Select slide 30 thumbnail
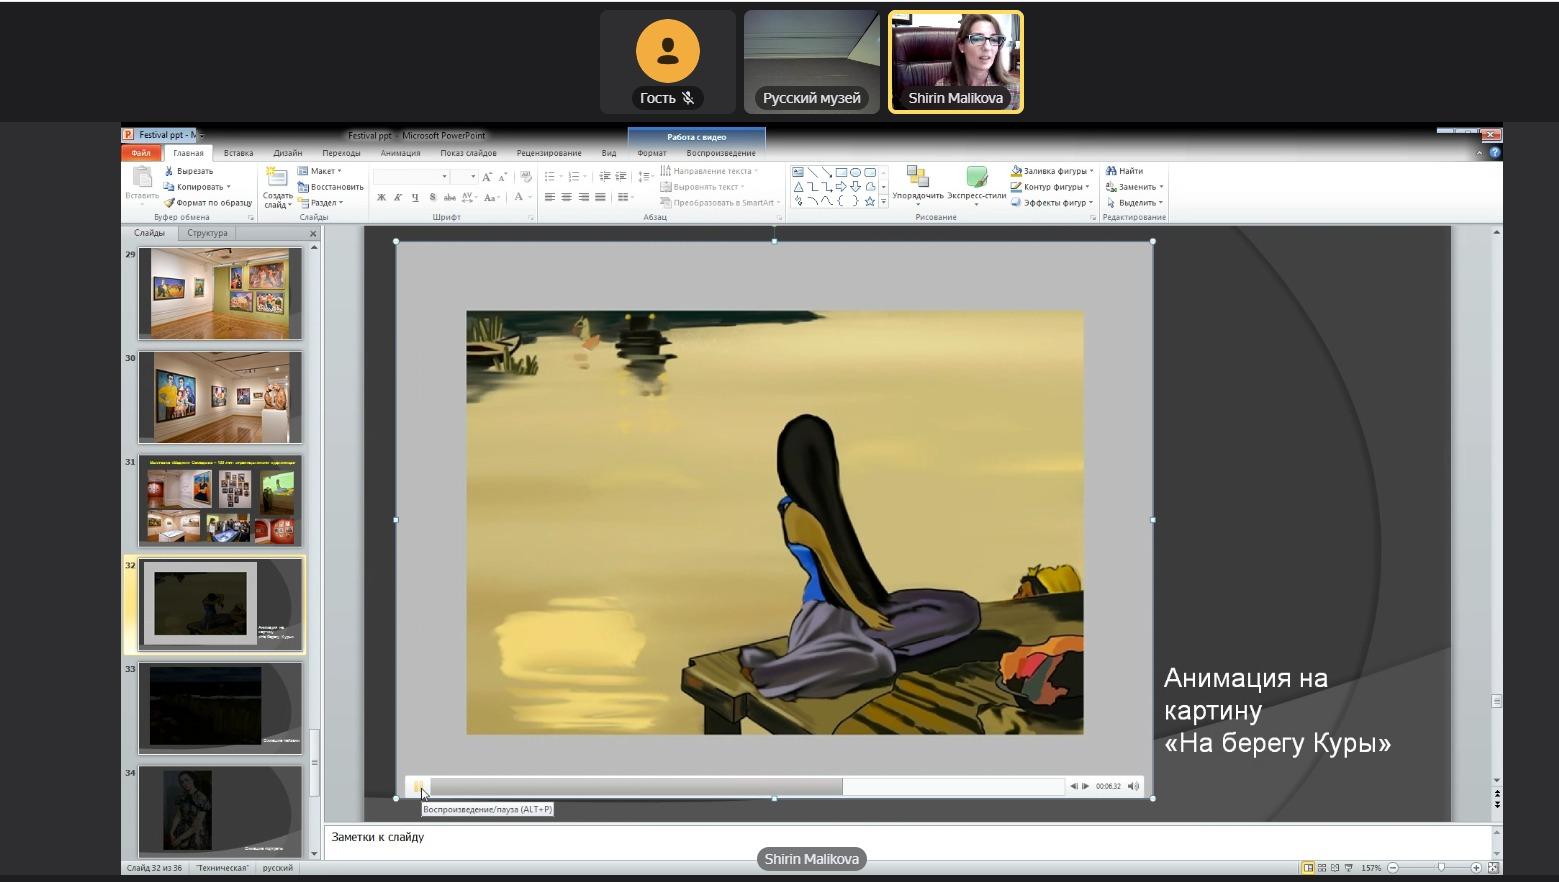 point(220,397)
